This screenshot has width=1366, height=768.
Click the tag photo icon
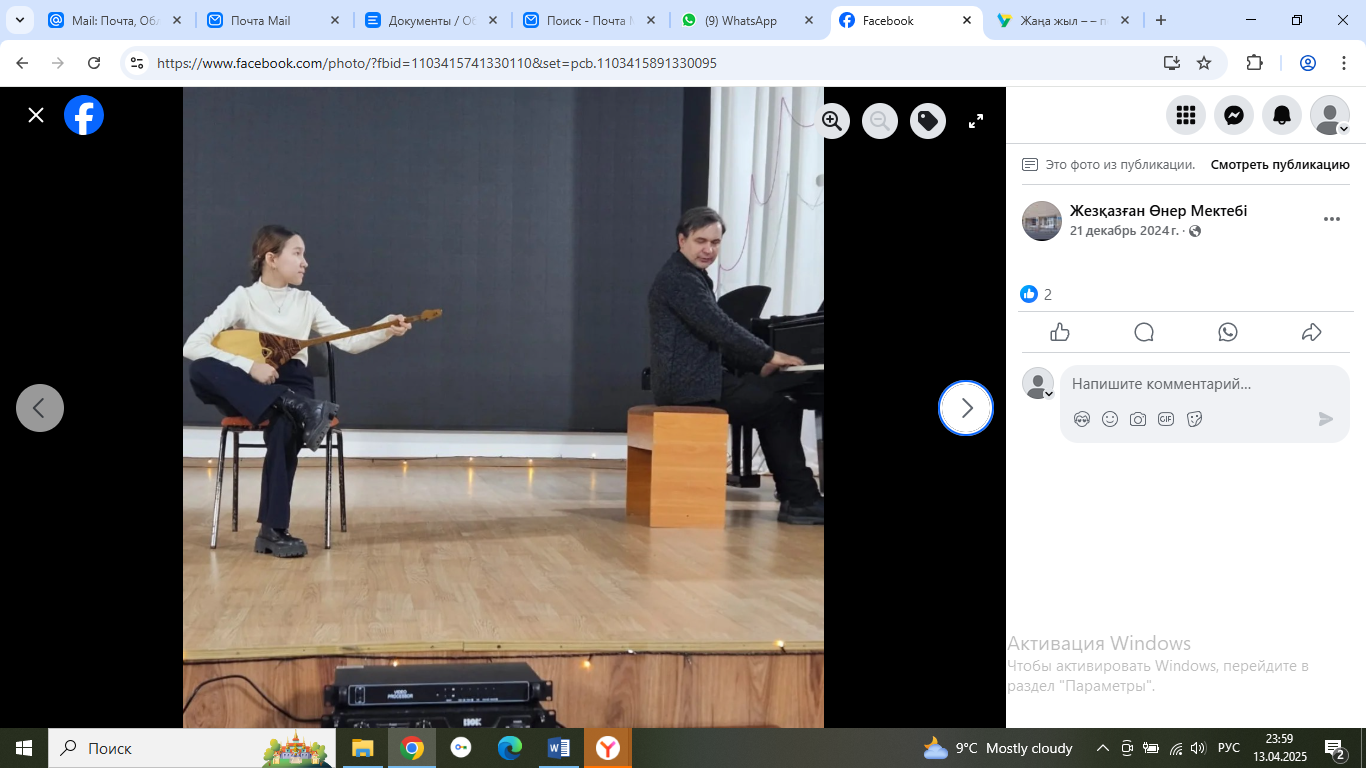click(928, 121)
